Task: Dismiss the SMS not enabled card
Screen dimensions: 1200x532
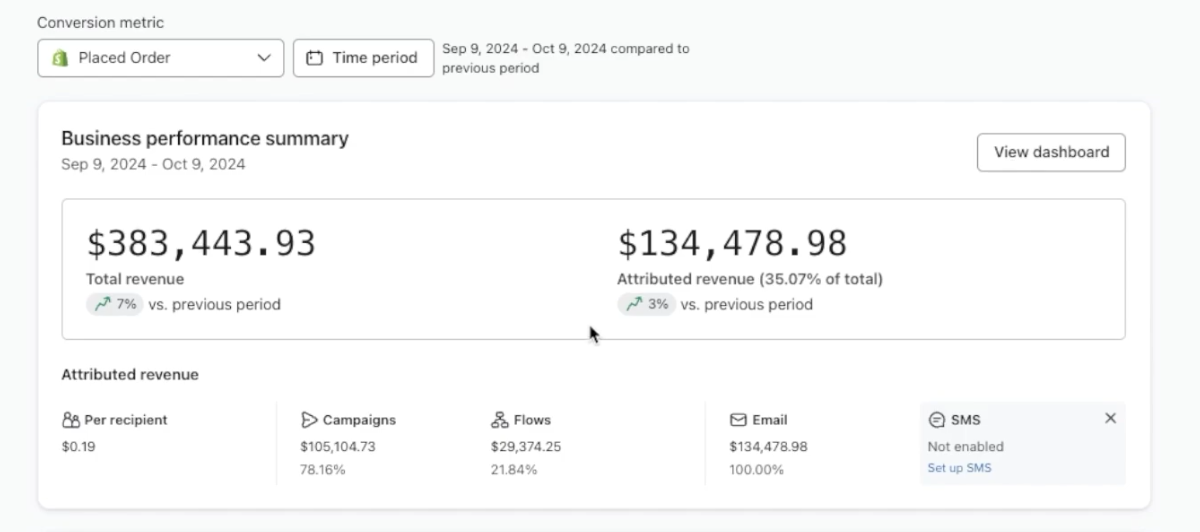Action: pos(1110,418)
